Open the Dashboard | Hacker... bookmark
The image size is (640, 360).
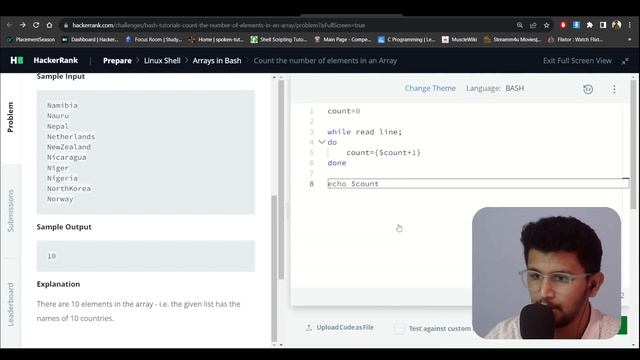click(x=90, y=40)
